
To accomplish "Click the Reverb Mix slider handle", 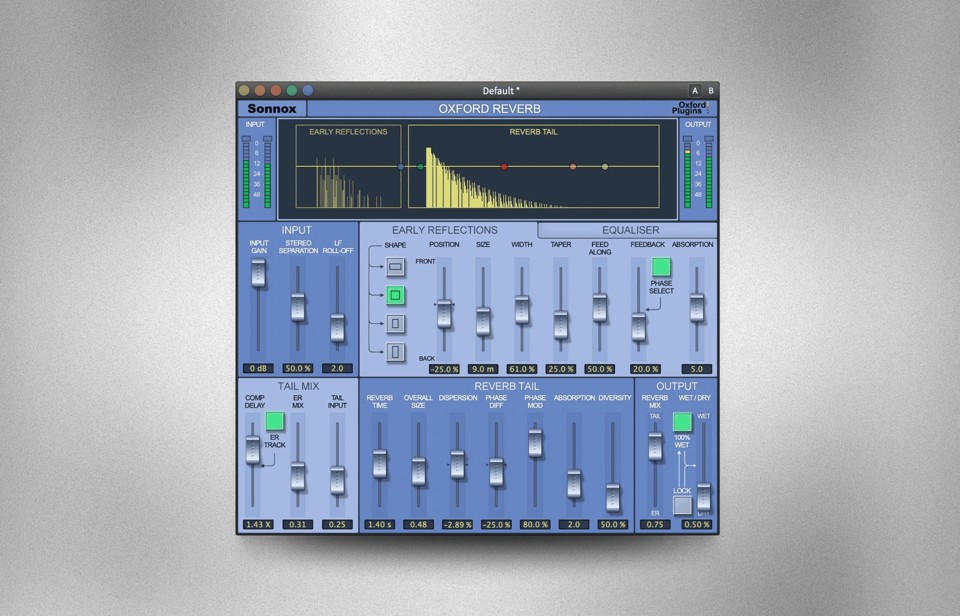I will click(x=655, y=446).
